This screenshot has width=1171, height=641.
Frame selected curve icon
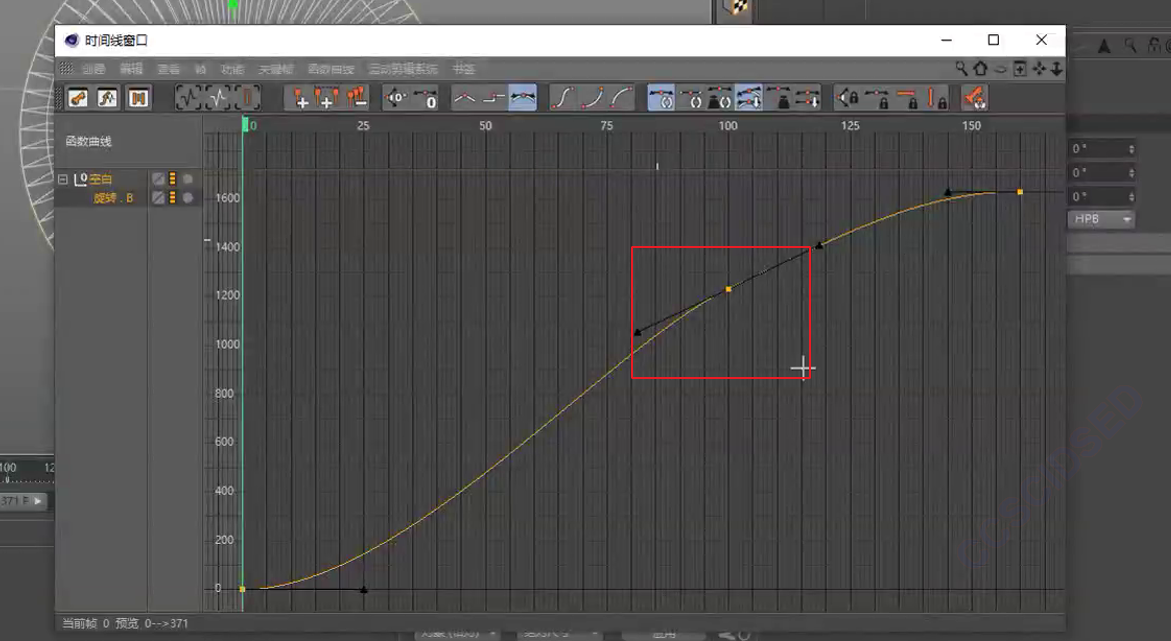[x=218, y=98]
